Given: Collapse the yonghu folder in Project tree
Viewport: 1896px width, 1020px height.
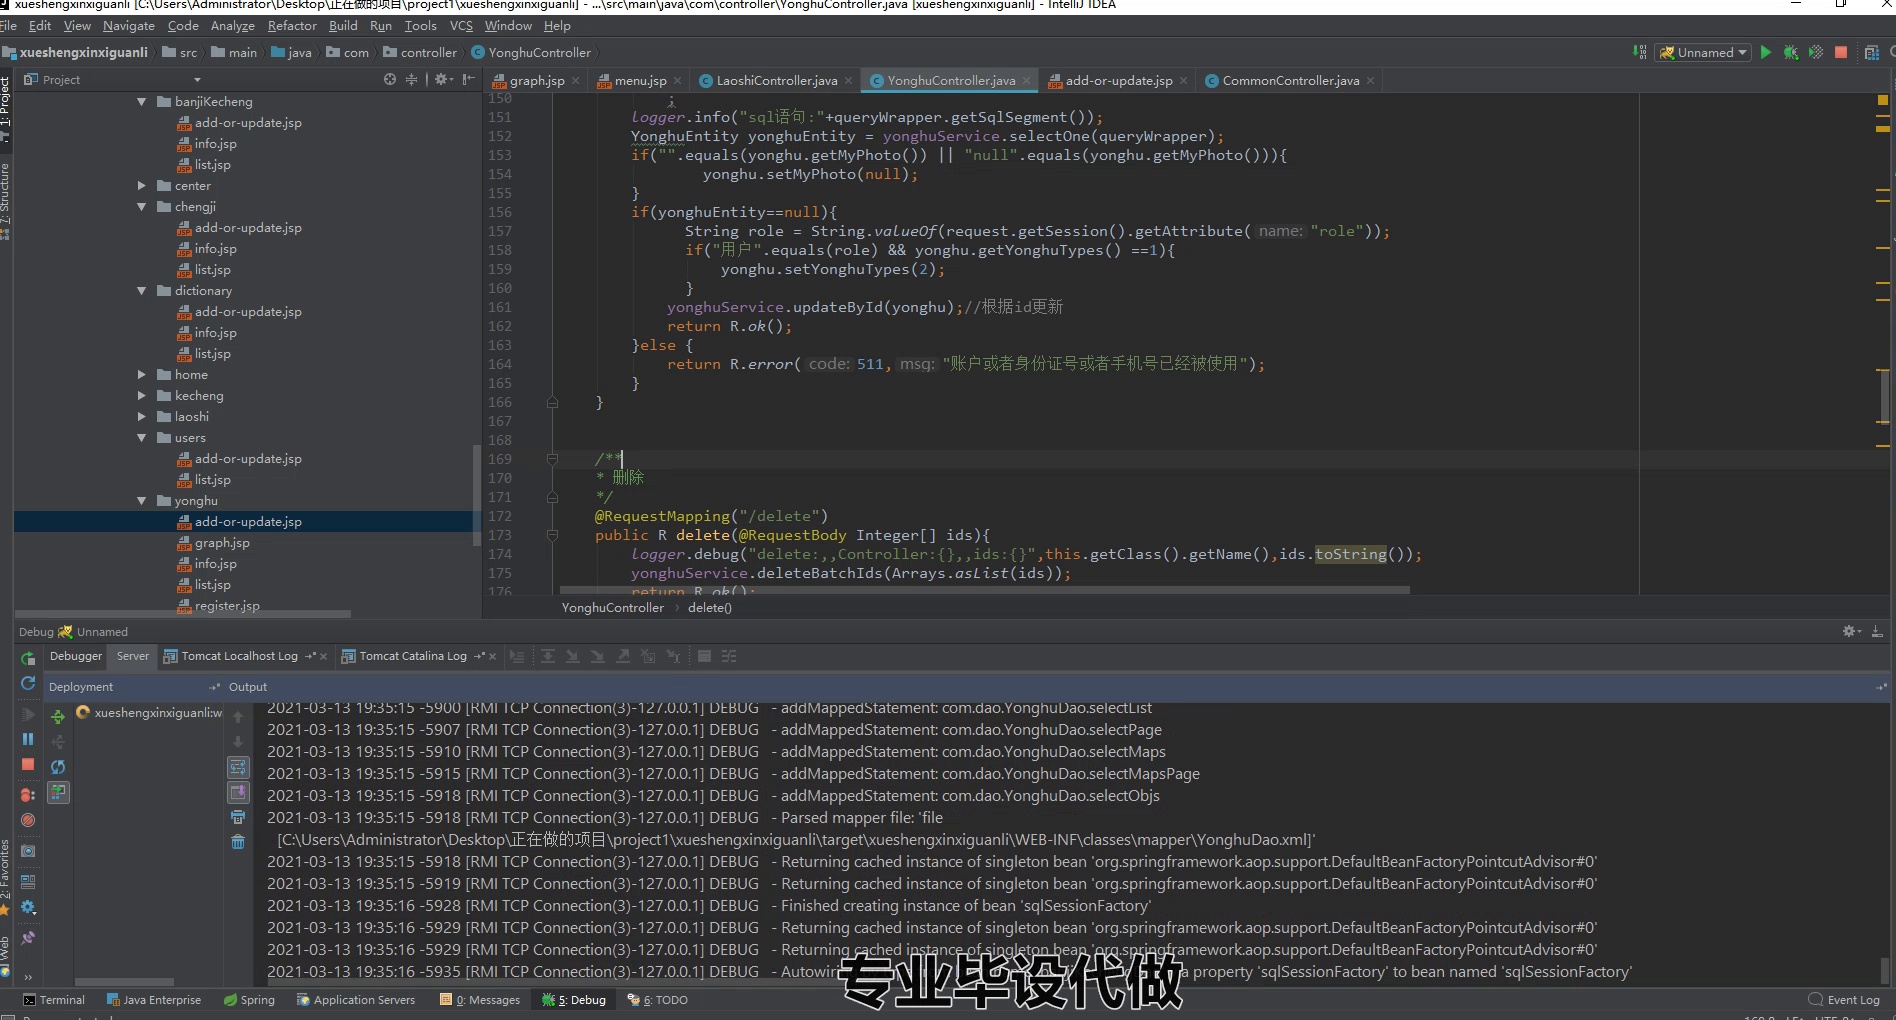Looking at the screenshot, I should coord(143,500).
